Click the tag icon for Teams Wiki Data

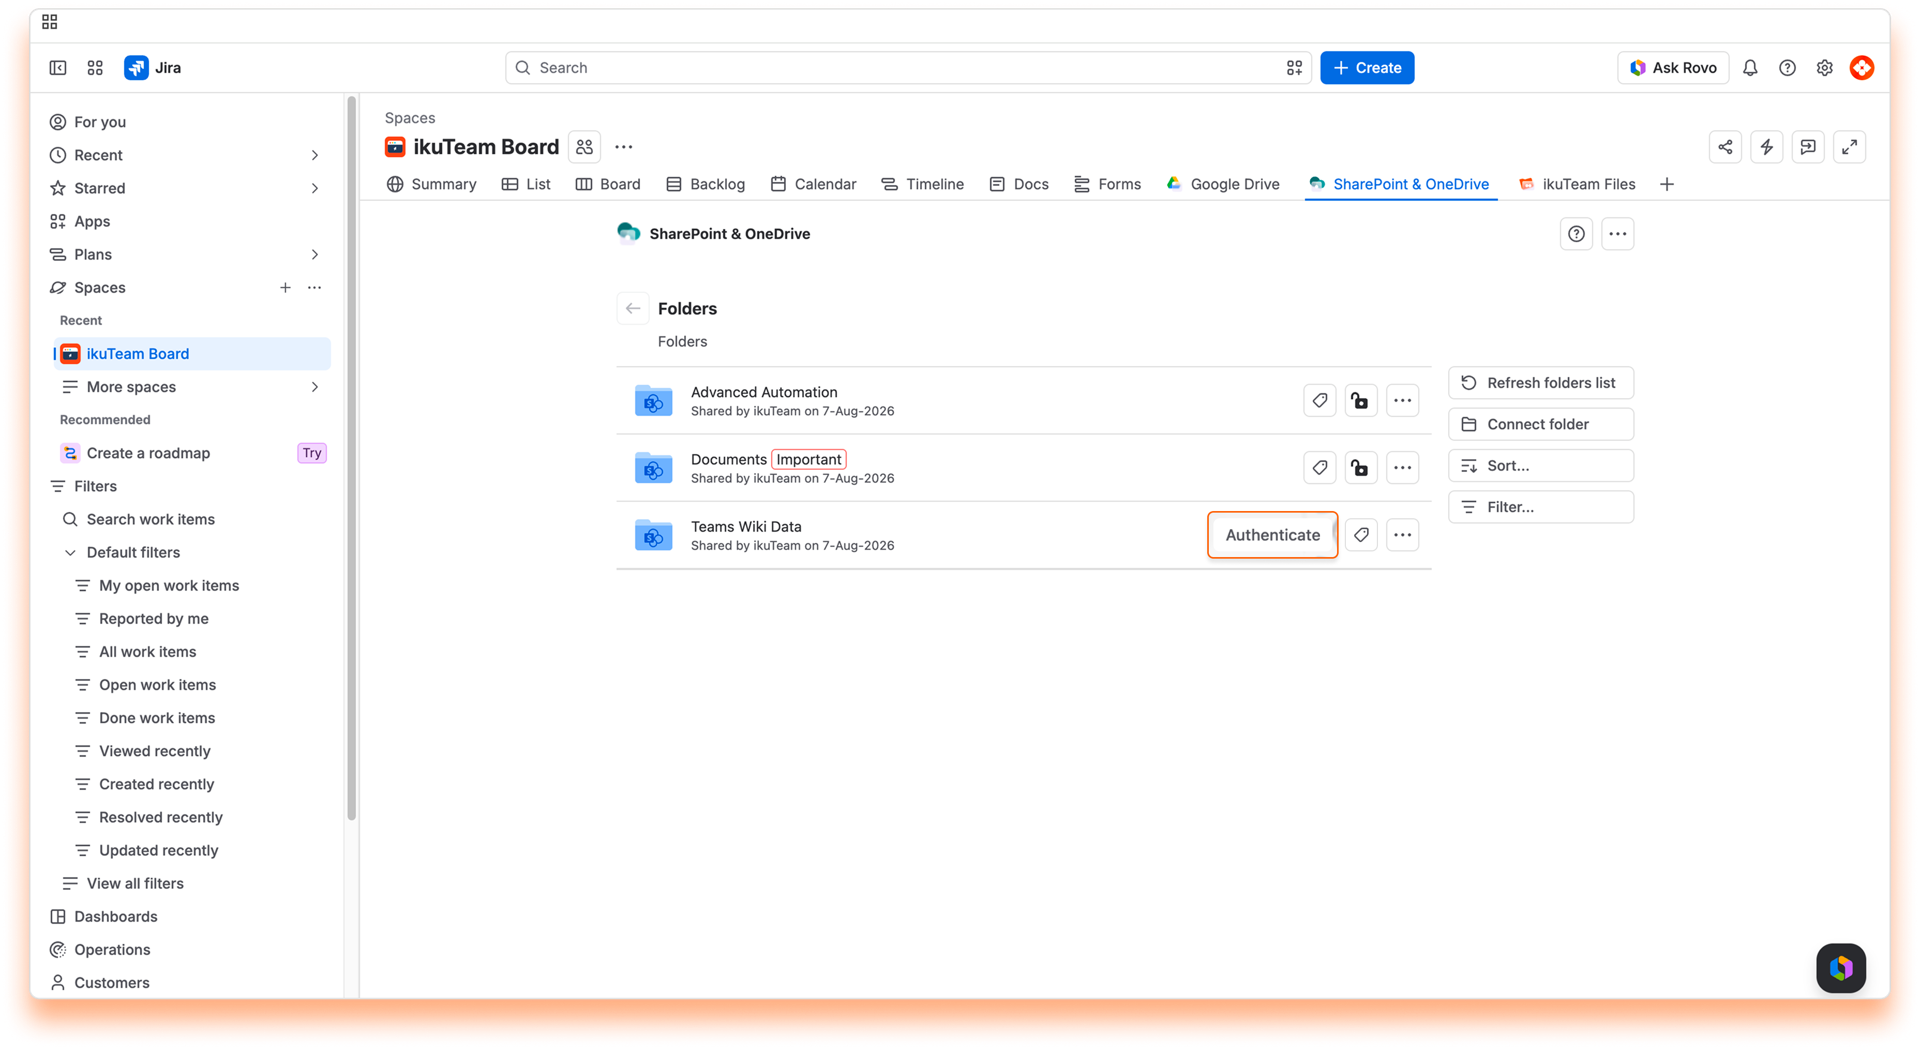(x=1361, y=535)
